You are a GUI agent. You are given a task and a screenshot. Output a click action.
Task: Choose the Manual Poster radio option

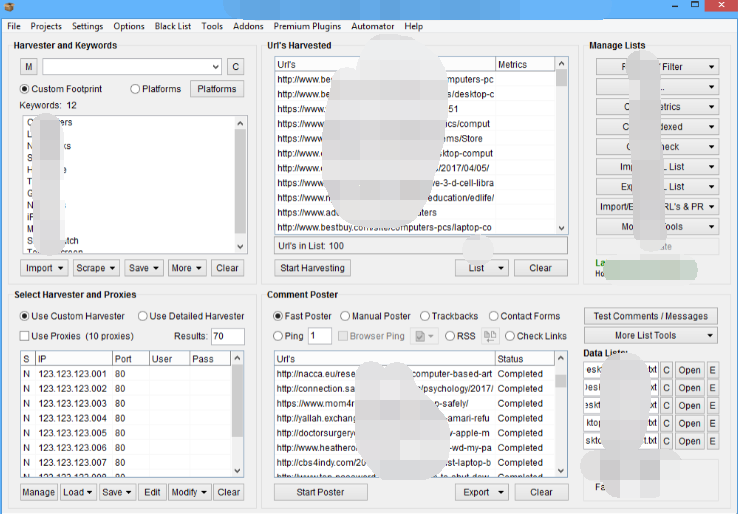345,316
